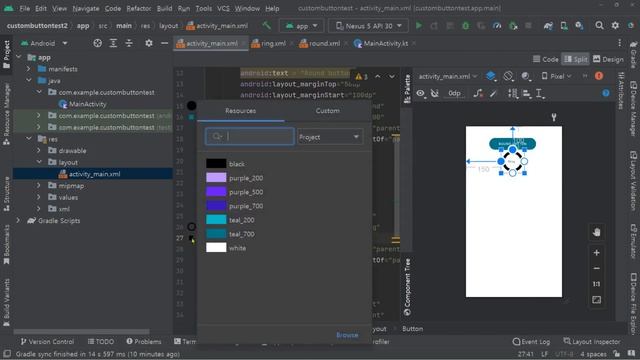
Task: Open the Pixel device dropdown in preview
Action: point(556,76)
